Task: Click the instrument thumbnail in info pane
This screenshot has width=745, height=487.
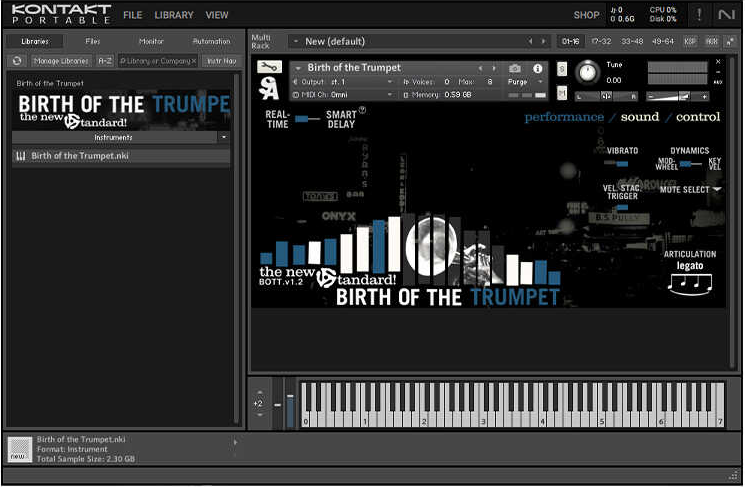Action: click(x=20, y=449)
